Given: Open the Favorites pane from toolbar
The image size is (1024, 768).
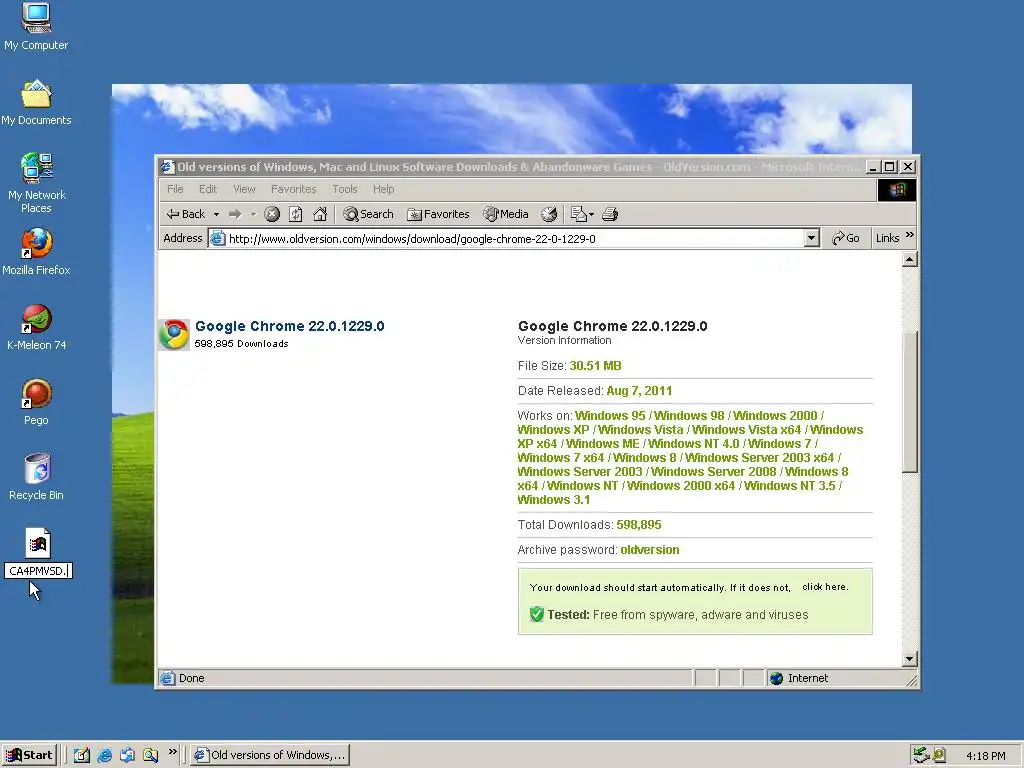Looking at the screenshot, I should tap(438, 214).
